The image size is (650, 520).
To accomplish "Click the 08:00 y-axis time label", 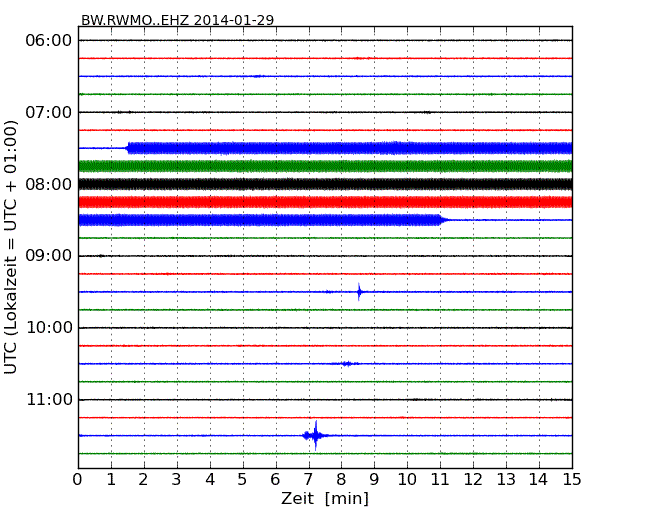I will 49,184.
